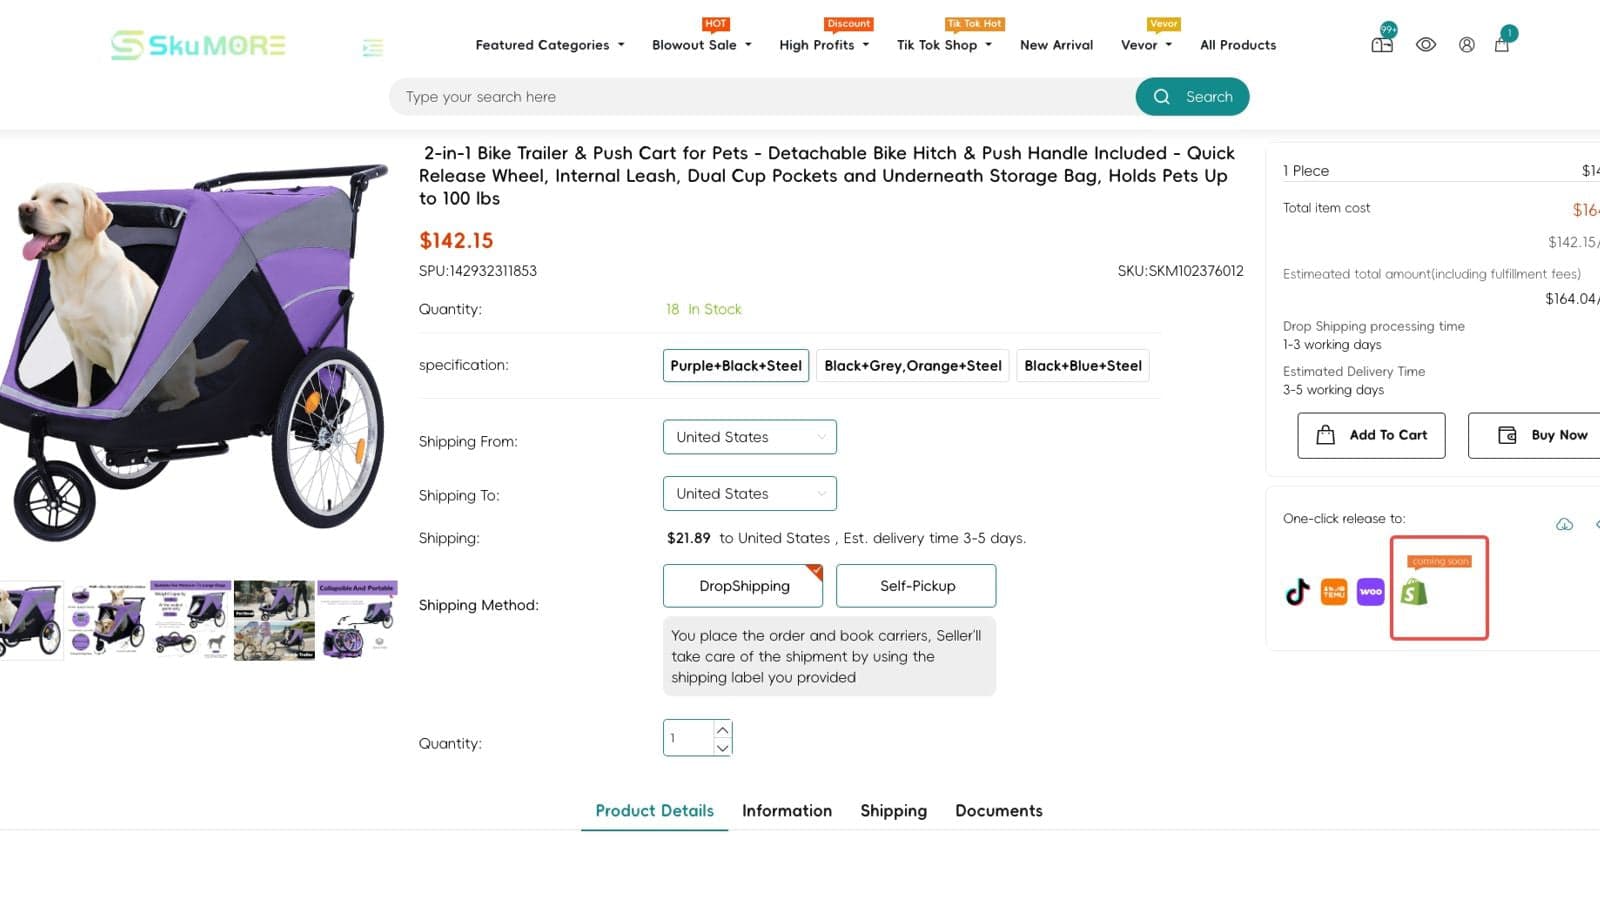Click the eye browsing history icon
The image size is (1600, 900).
pyautogui.click(x=1426, y=44)
